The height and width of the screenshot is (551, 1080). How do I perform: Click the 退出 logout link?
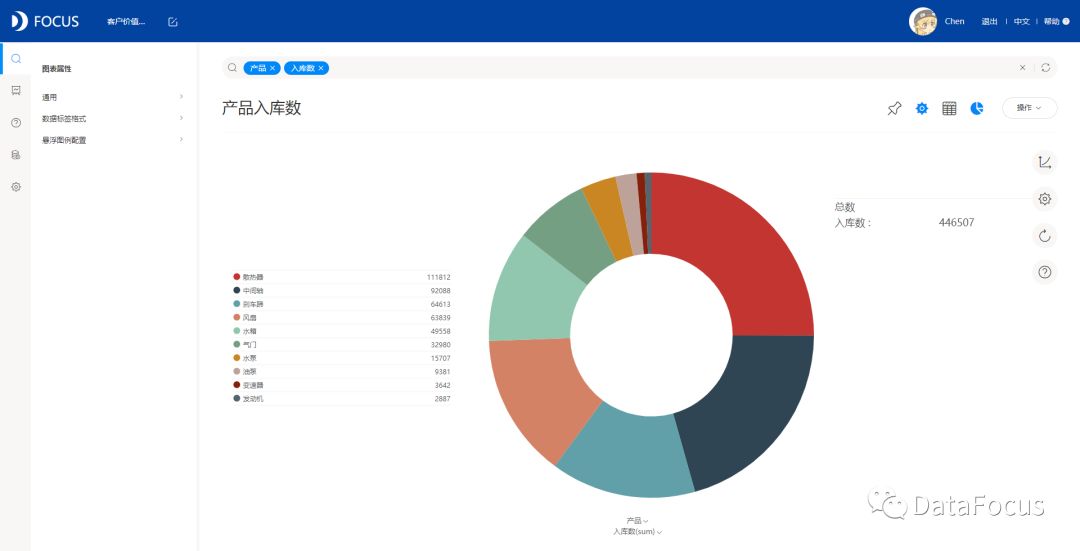[989, 22]
